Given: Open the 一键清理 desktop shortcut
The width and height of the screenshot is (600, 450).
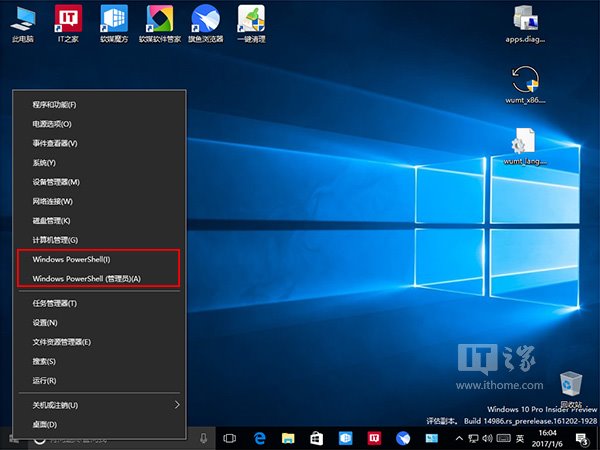Looking at the screenshot, I should tap(251, 24).
